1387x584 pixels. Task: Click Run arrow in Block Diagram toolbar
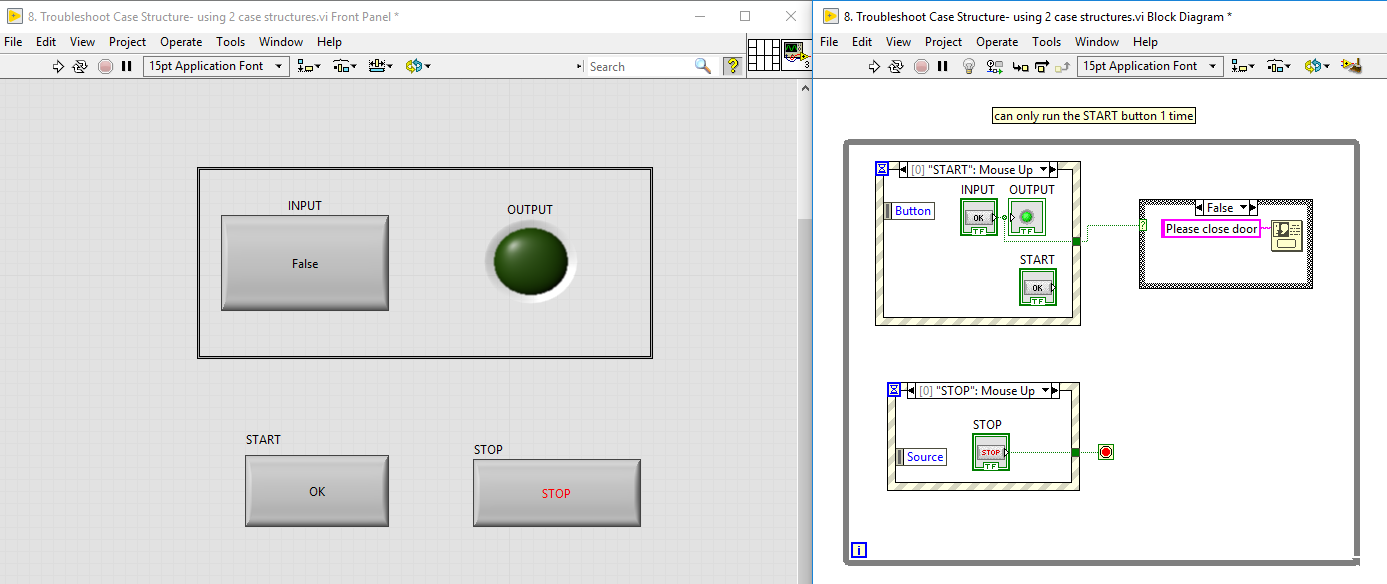tap(874, 66)
